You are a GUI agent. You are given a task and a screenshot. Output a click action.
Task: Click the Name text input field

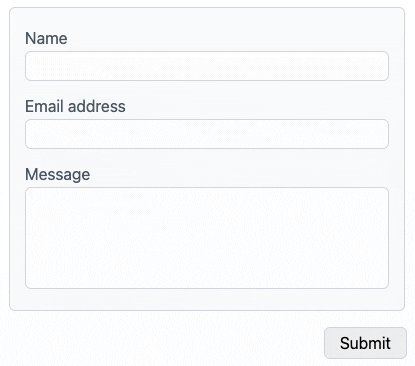coord(207,66)
